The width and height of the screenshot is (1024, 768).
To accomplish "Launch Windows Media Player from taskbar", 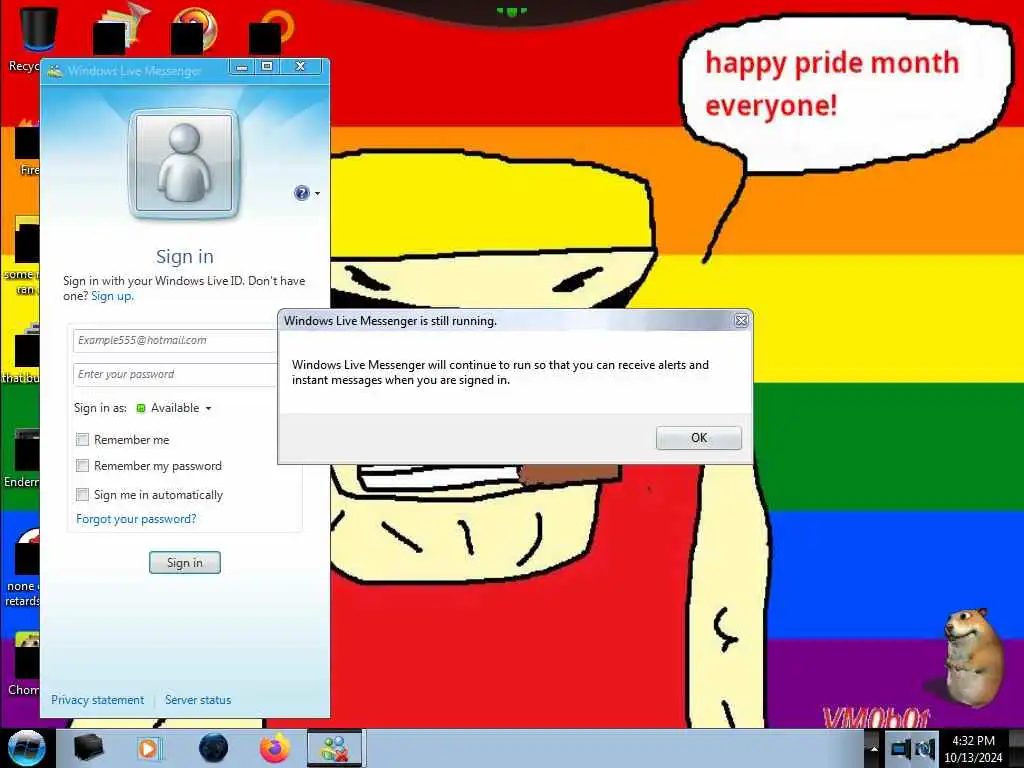I will 148,748.
